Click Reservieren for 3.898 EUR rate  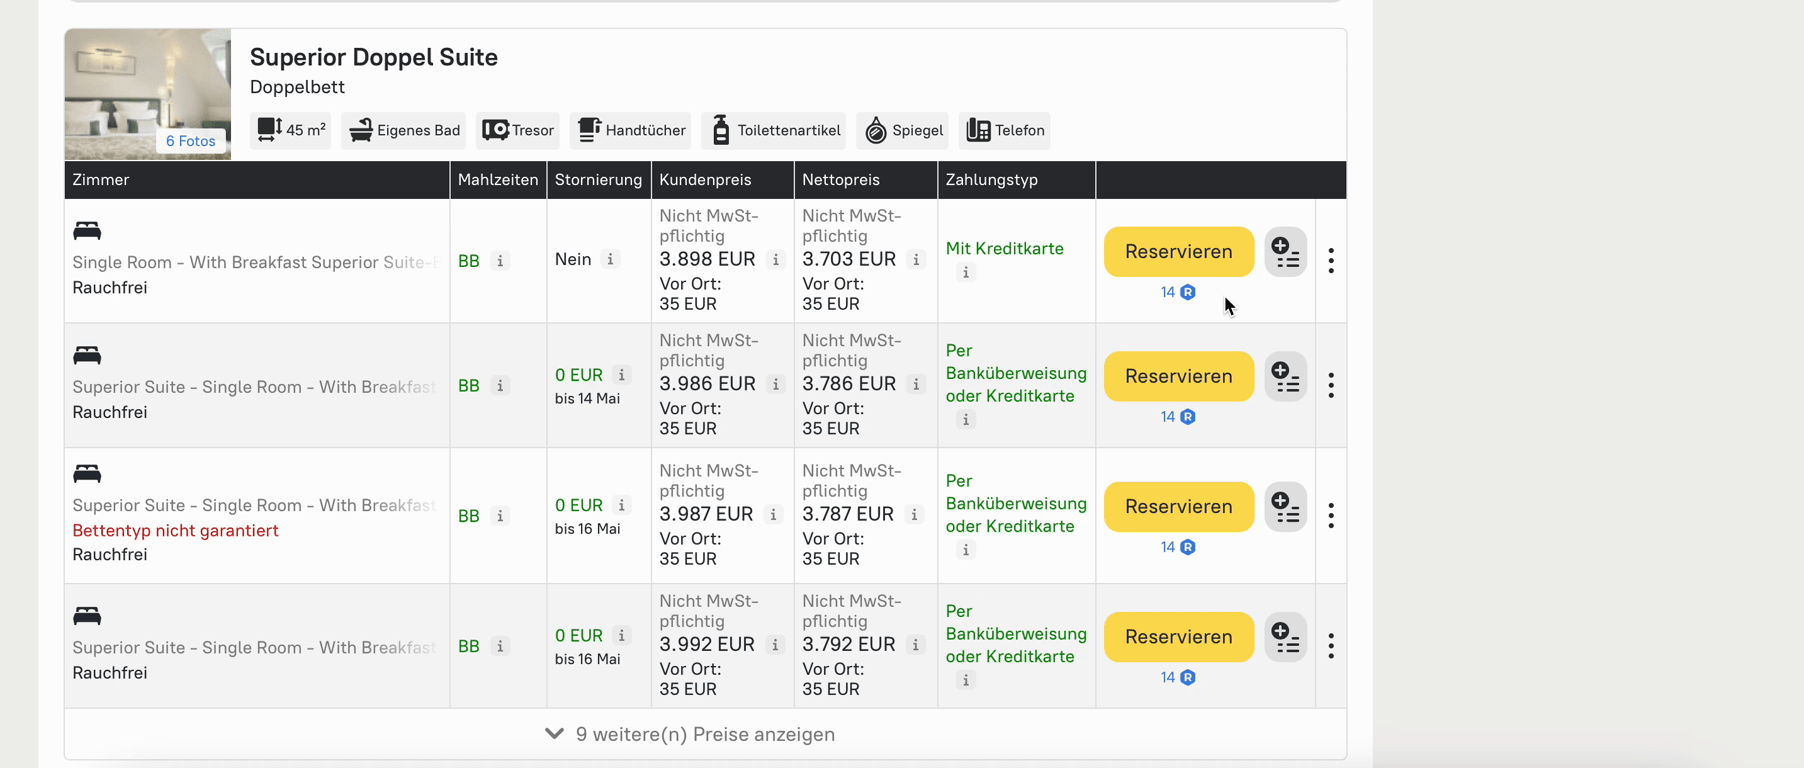pos(1178,252)
